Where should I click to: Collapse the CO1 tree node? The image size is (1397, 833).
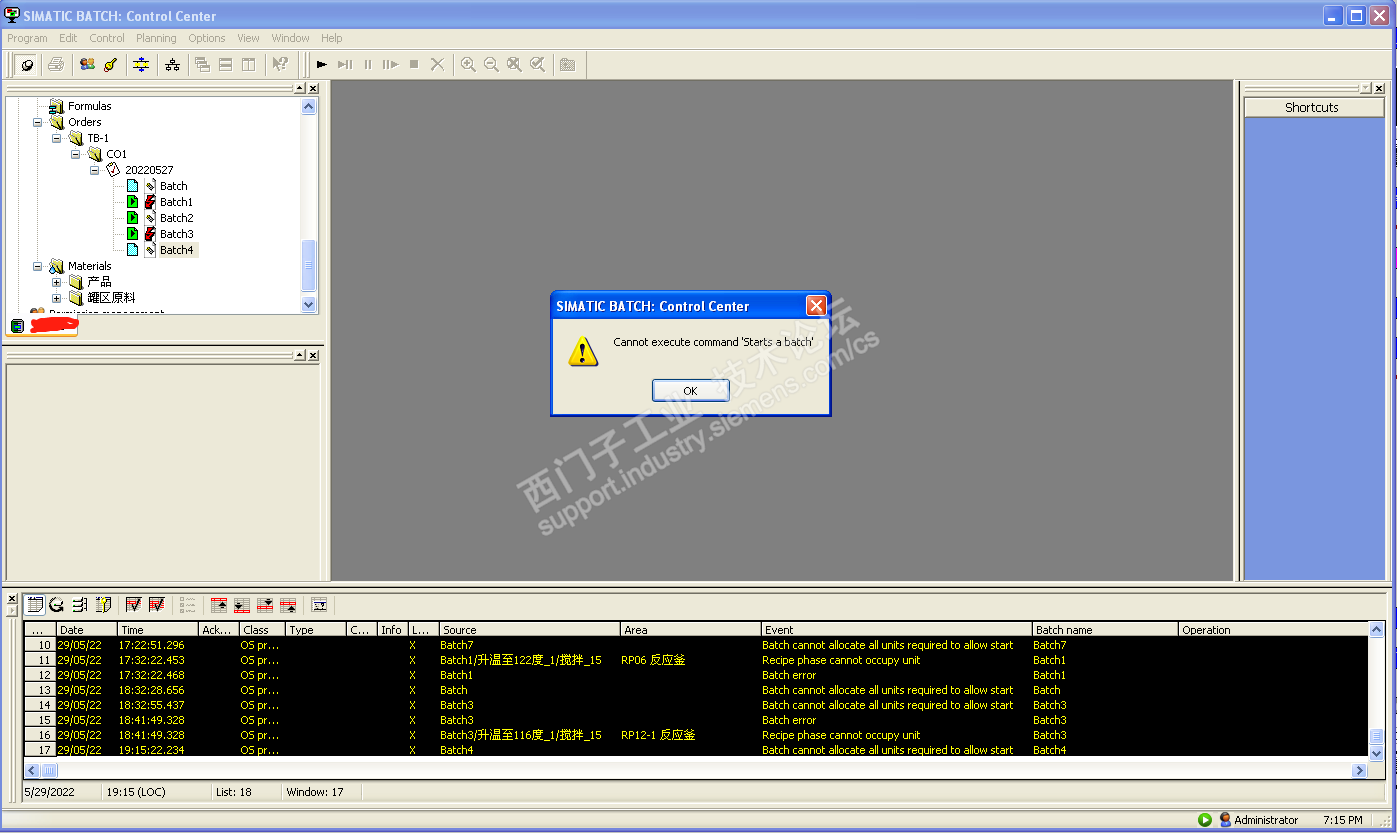coord(76,154)
